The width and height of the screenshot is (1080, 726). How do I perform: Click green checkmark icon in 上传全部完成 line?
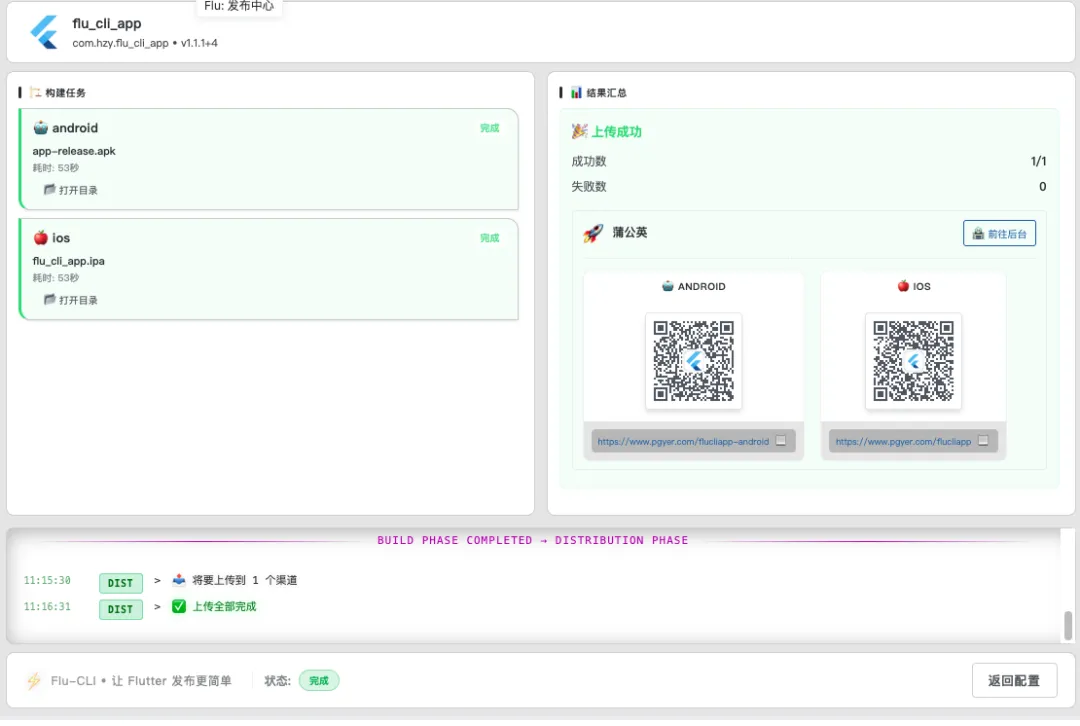pos(178,606)
